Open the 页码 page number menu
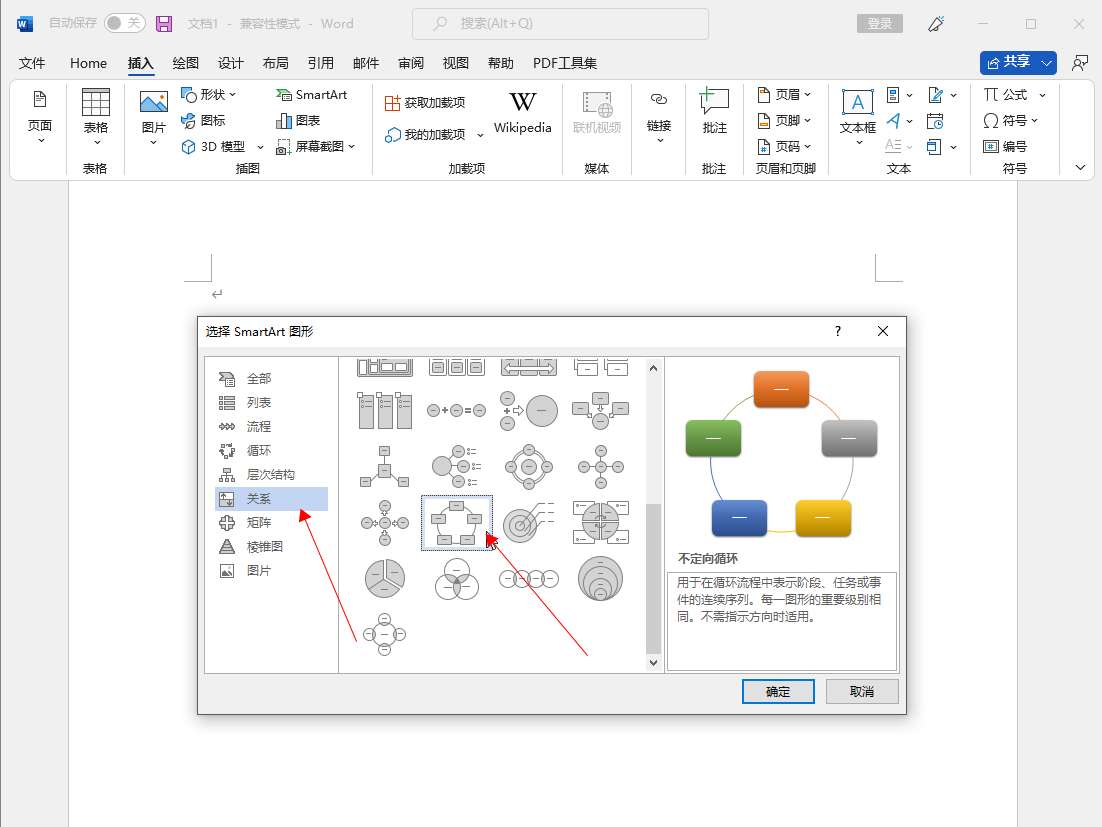Viewport: 1102px width, 827px height. [x=784, y=146]
